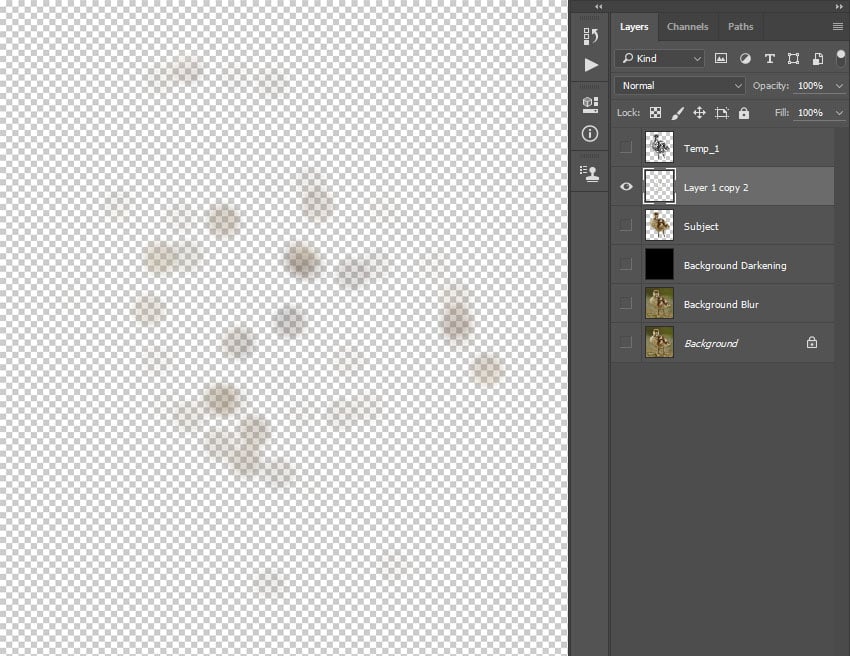Image resolution: width=850 pixels, height=656 pixels.
Task: Click the lock image pixels brush icon
Action: (x=678, y=113)
